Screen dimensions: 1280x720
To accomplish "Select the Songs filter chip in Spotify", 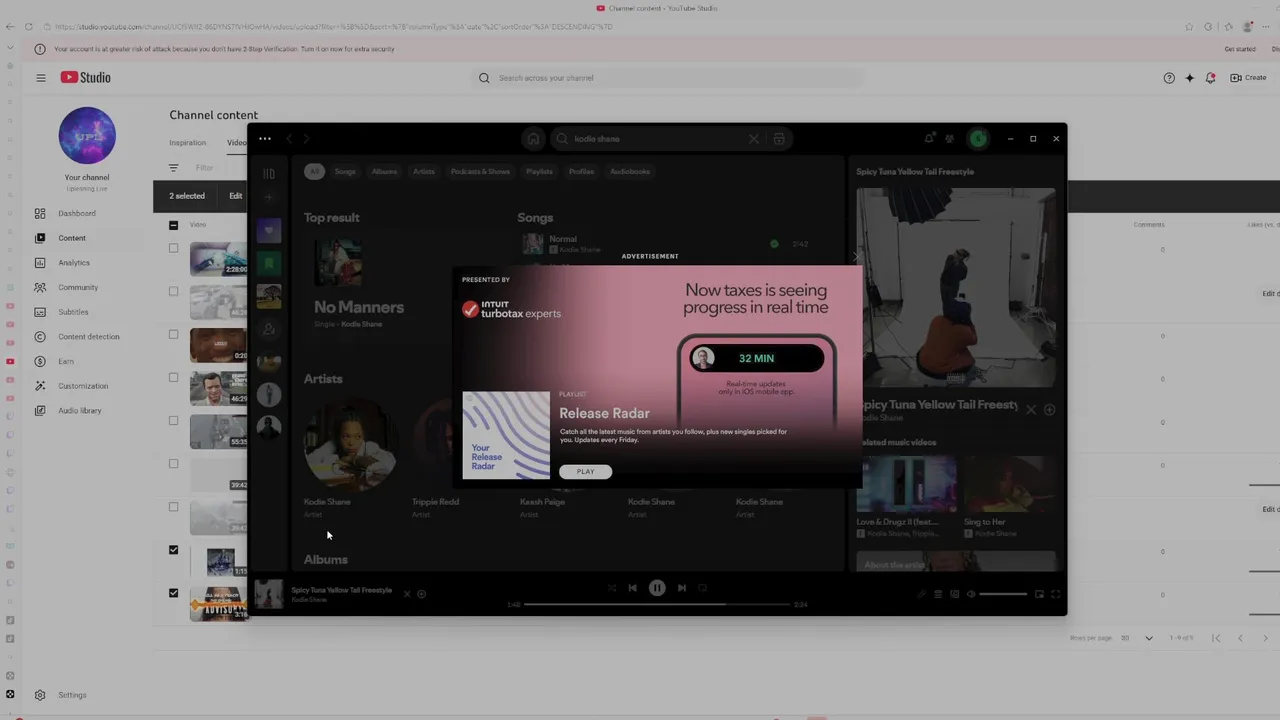I will click(345, 171).
